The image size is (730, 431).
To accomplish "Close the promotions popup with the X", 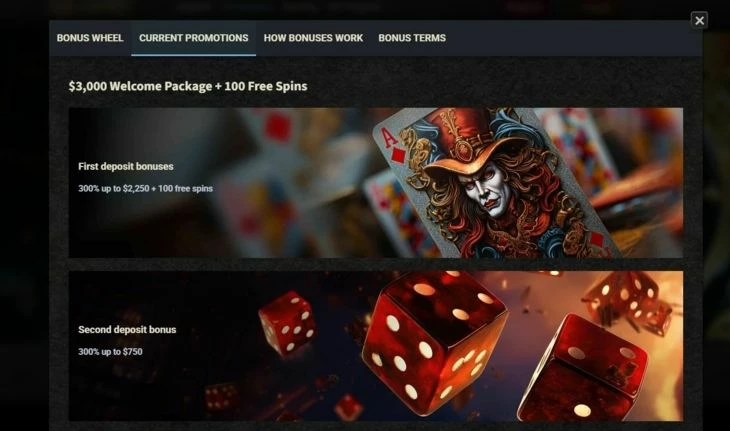I will 699,20.
